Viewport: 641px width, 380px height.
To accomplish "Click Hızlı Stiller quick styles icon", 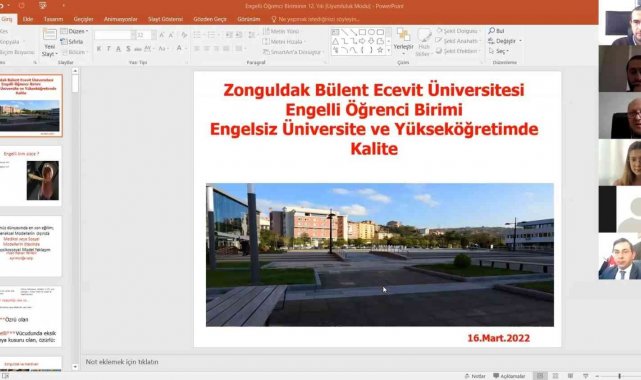I will pos(424,42).
